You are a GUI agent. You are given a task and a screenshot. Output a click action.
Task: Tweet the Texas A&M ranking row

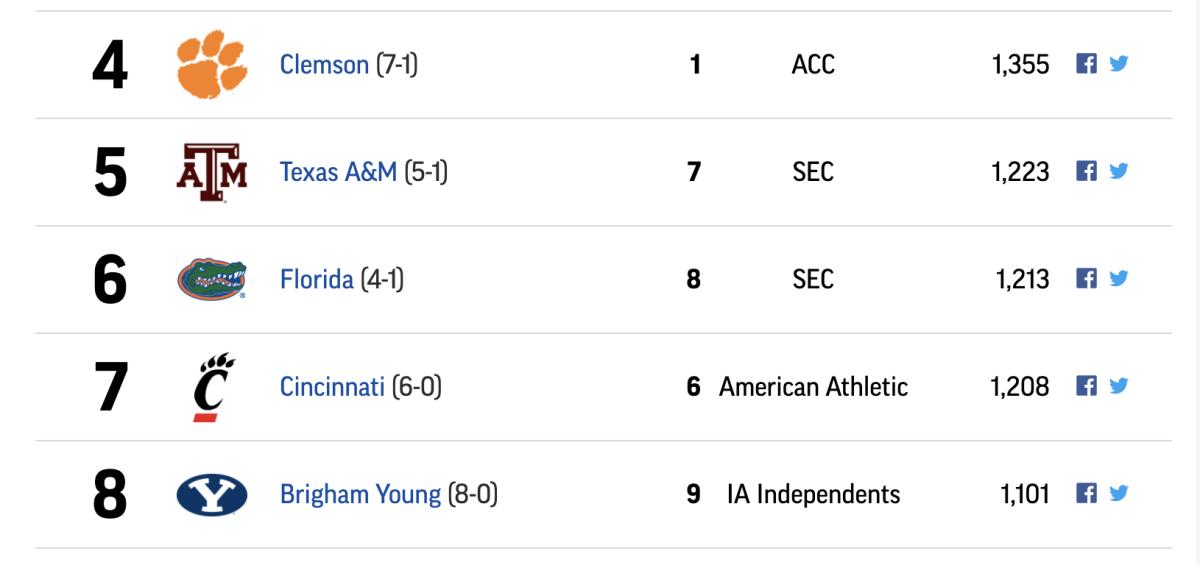[x=1118, y=171]
